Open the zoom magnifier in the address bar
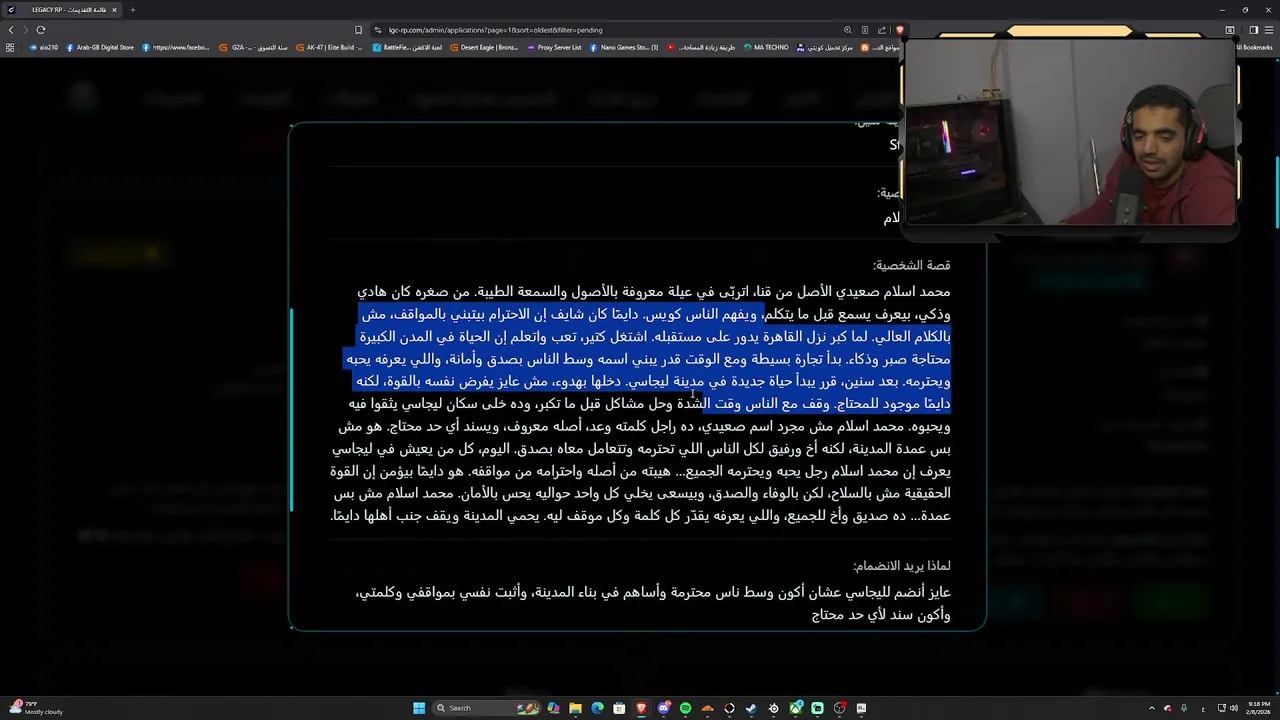Screen dimensions: 1280x720 848,30
